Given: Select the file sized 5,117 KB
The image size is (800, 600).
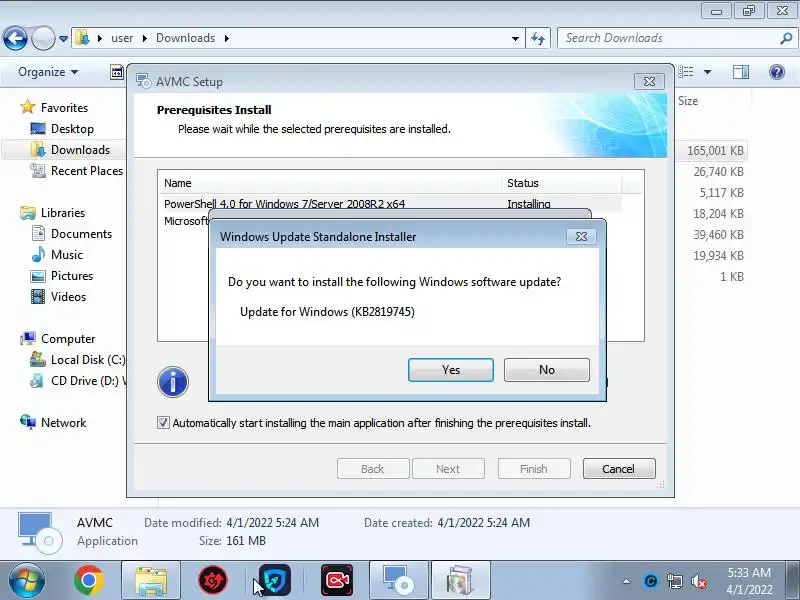Looking at the screenshot, I should pyautogui.click(x=721, y=192).
